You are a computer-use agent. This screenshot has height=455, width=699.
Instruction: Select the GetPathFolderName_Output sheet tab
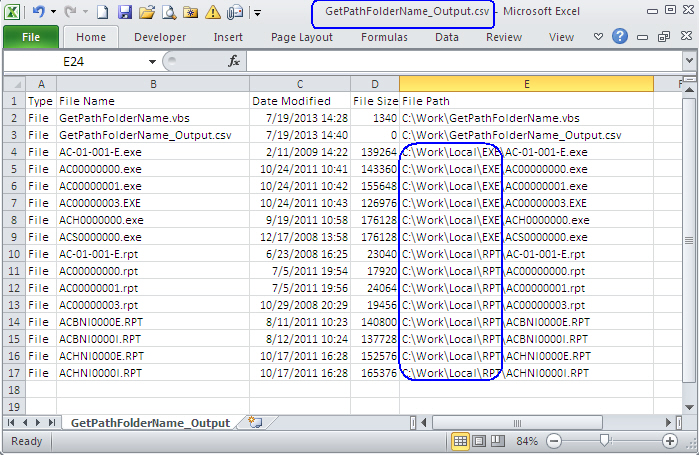click(150, 423)
